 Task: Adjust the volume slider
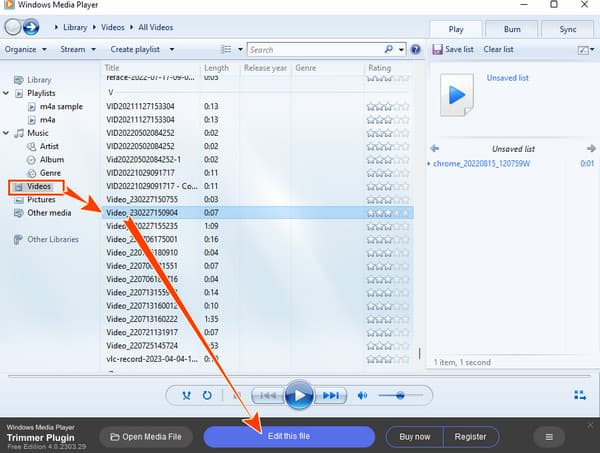pos(400,396)
